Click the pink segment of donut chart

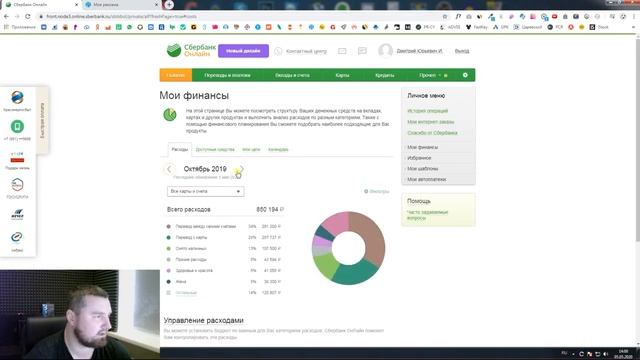tap(337, 223)
